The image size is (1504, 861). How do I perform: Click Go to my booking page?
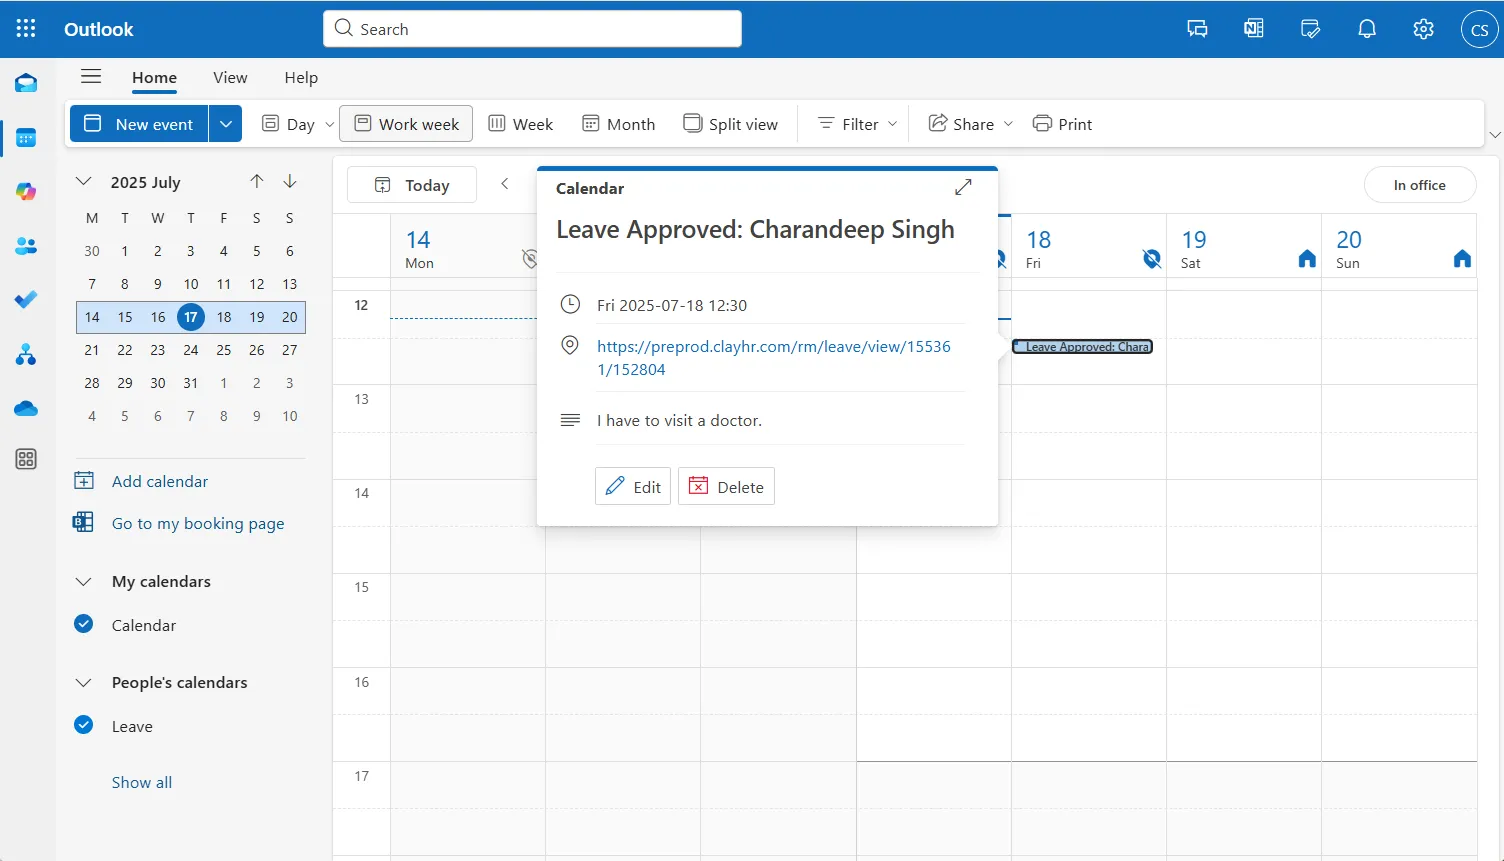(x=198, y=523)
